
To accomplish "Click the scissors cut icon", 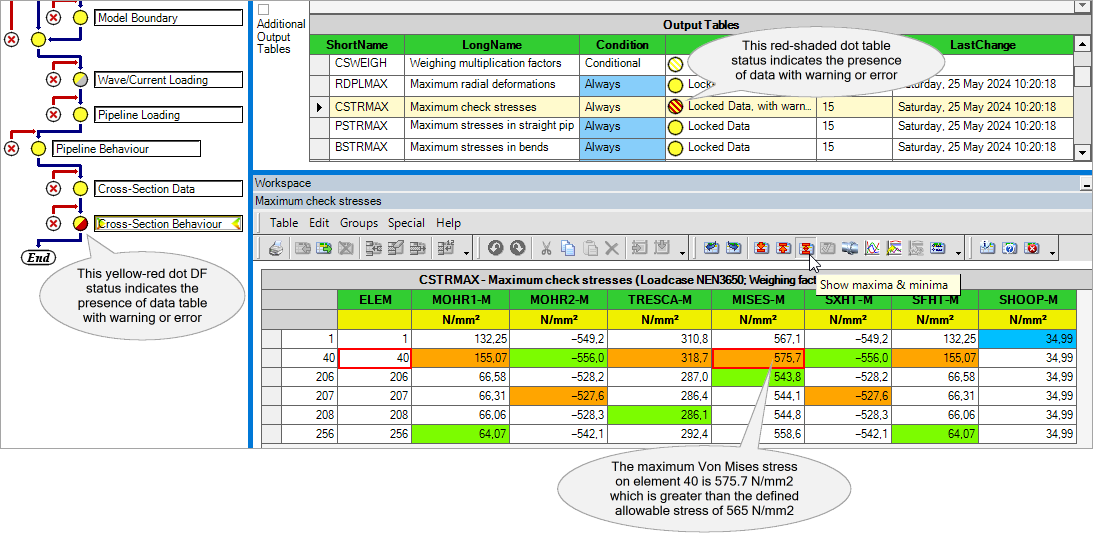I will click(x=547, y=247).
